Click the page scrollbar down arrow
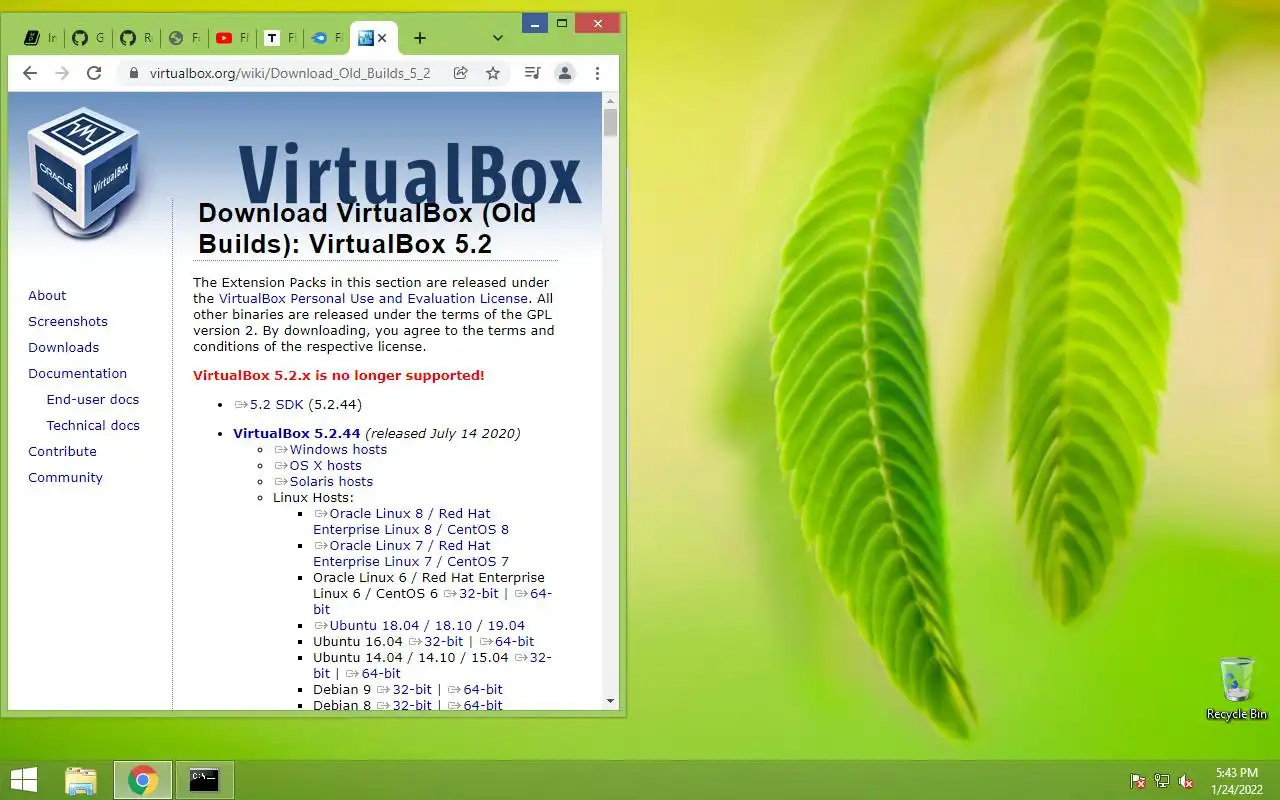Viewport: 1280px width, 800px height. click(611, 702)
